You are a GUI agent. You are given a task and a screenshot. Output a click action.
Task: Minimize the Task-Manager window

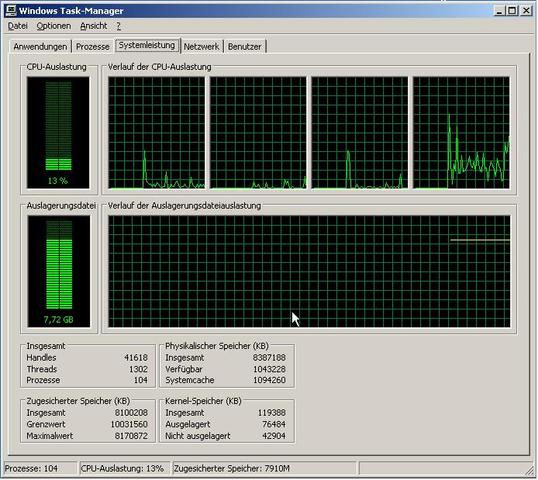coord(499,11)
